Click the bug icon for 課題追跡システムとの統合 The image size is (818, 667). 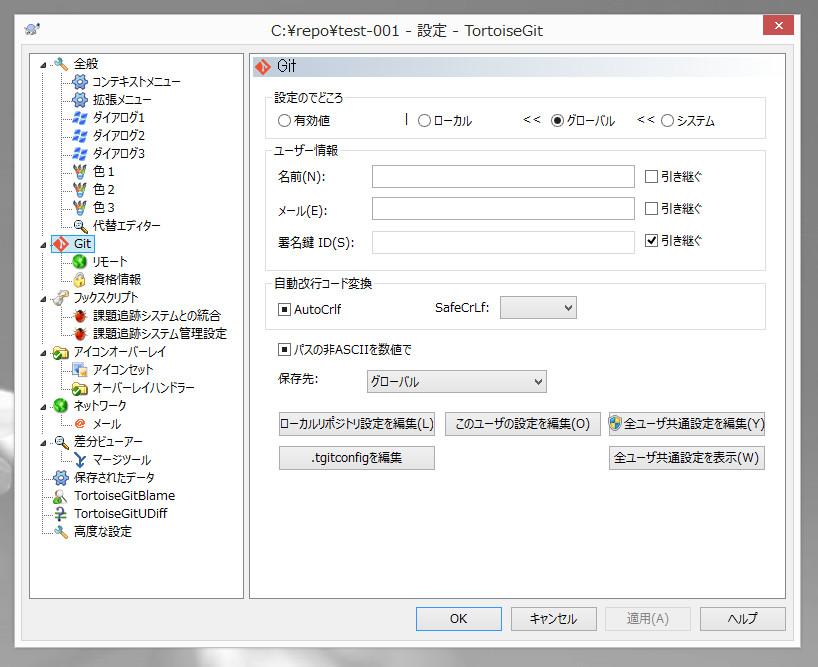coord(79,316)
